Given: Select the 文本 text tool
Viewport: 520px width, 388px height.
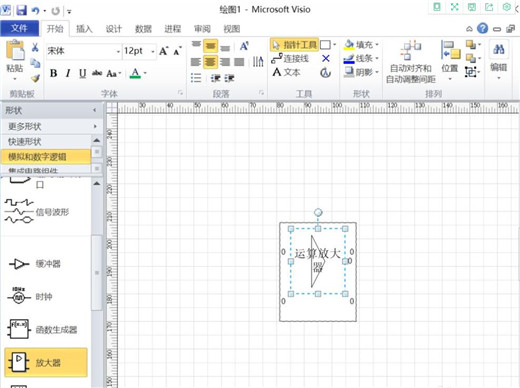Looking at the screenshot, I should pyautogui.click(x=286, y=72).
